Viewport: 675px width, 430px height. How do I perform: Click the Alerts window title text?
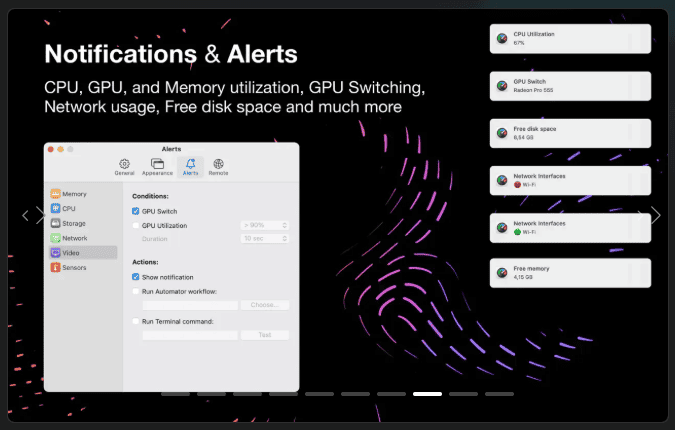coord(171,149)
